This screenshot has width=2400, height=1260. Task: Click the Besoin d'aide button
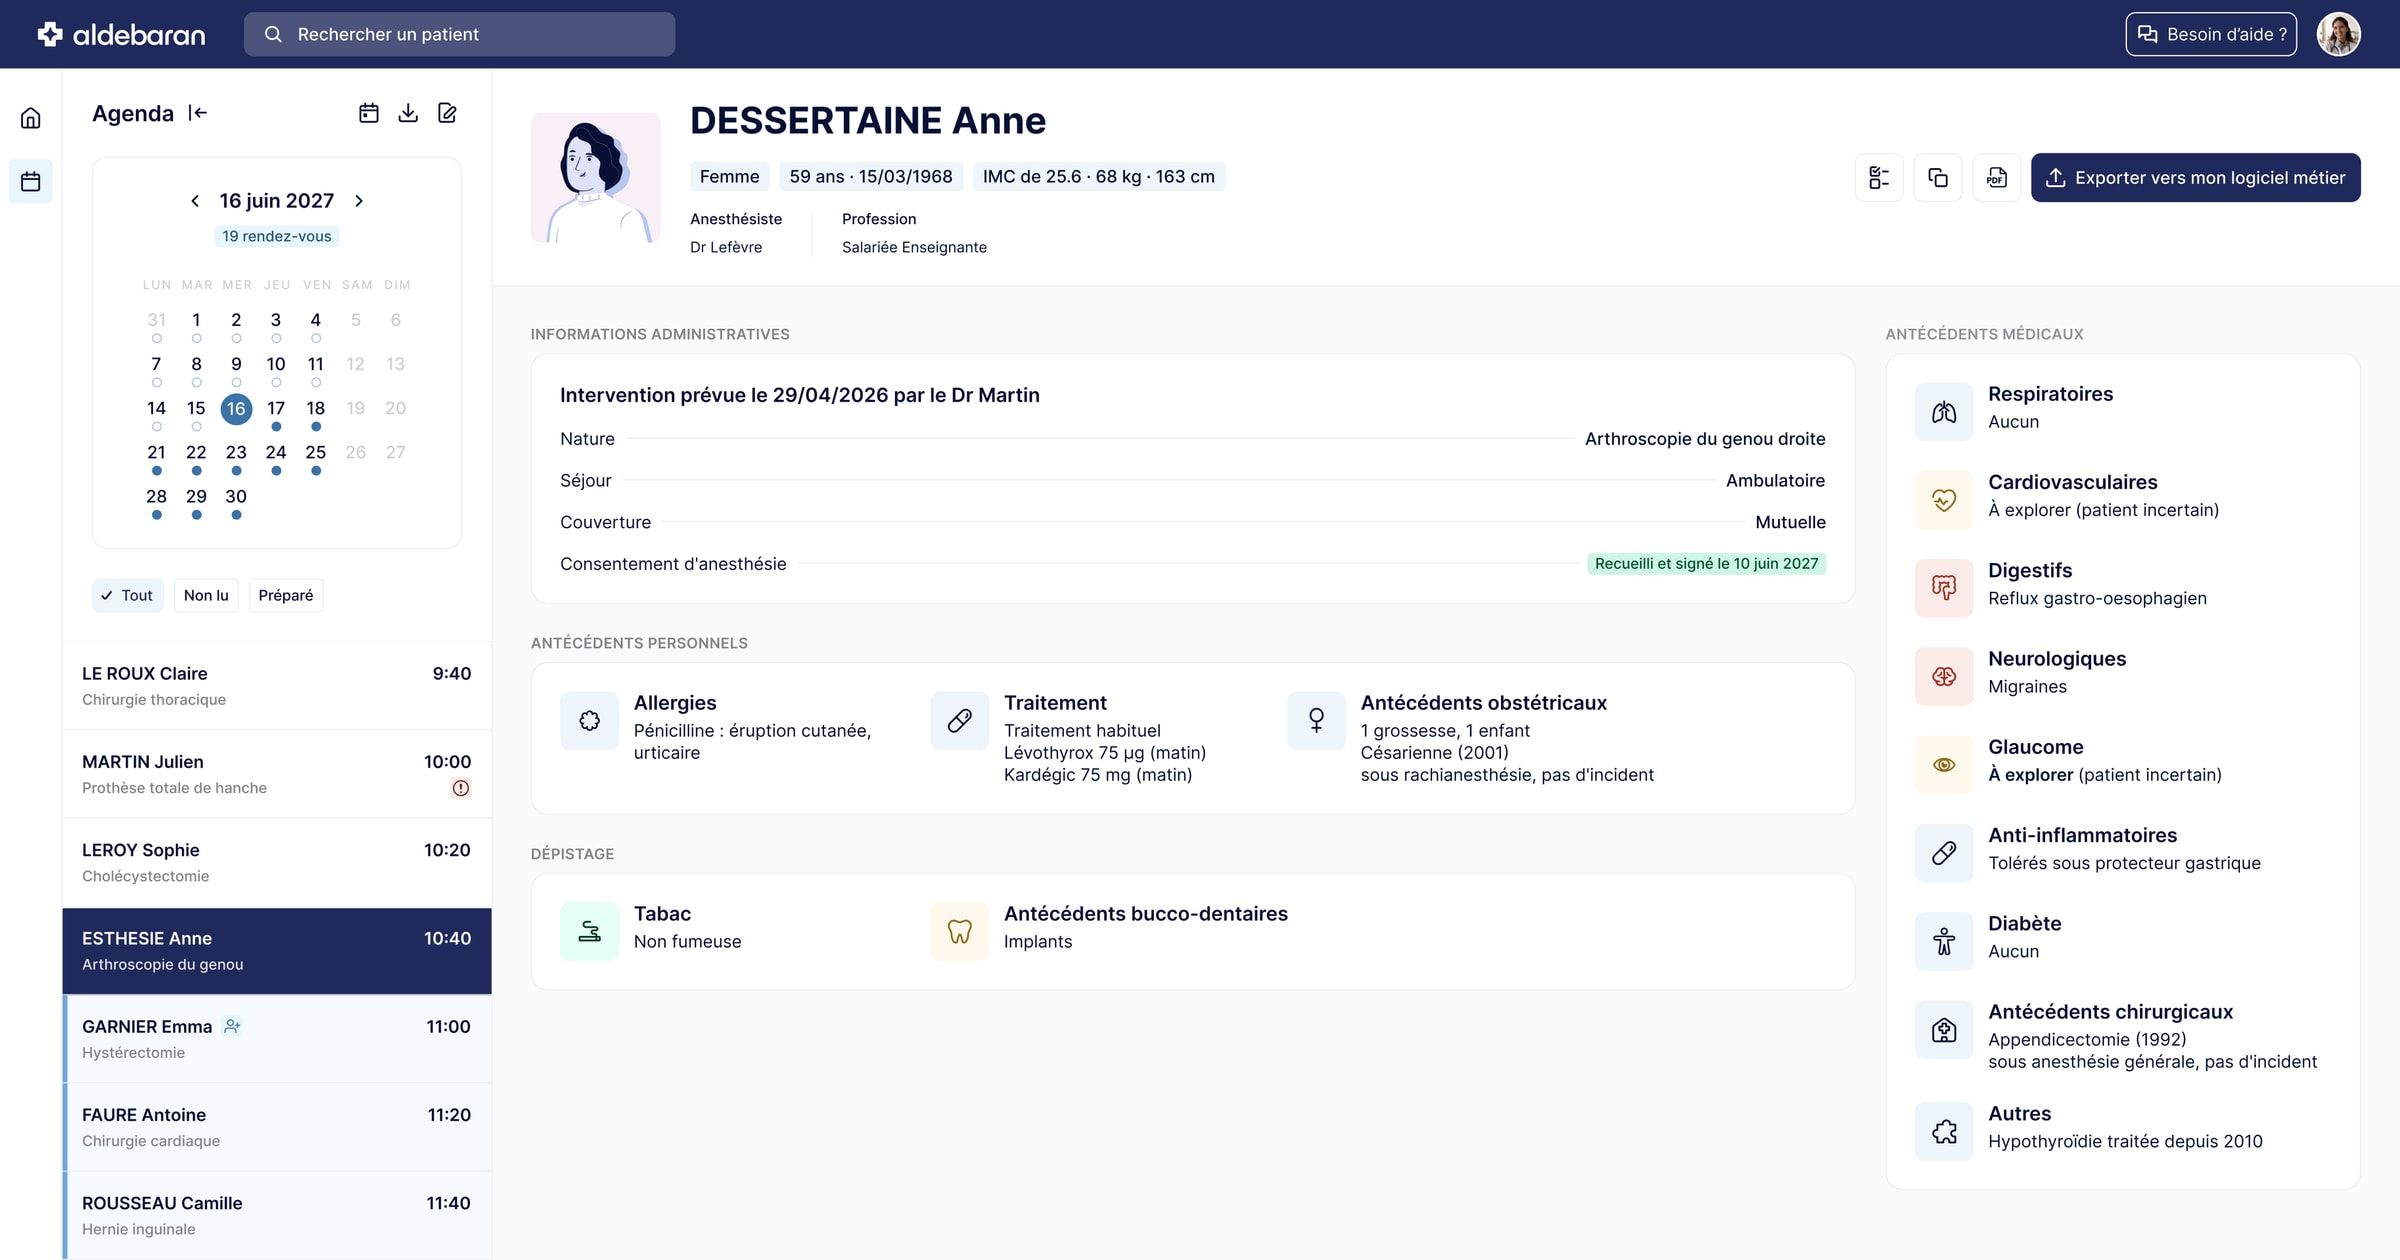(x=2211, y=34)
